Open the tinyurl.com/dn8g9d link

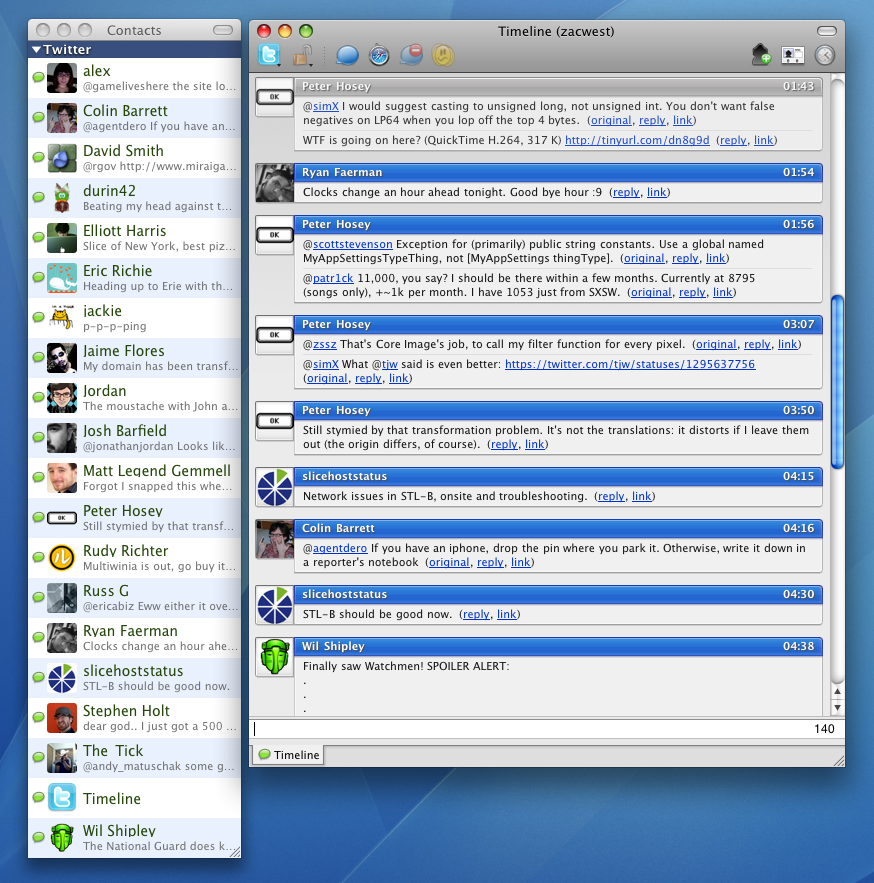(637, 140)
